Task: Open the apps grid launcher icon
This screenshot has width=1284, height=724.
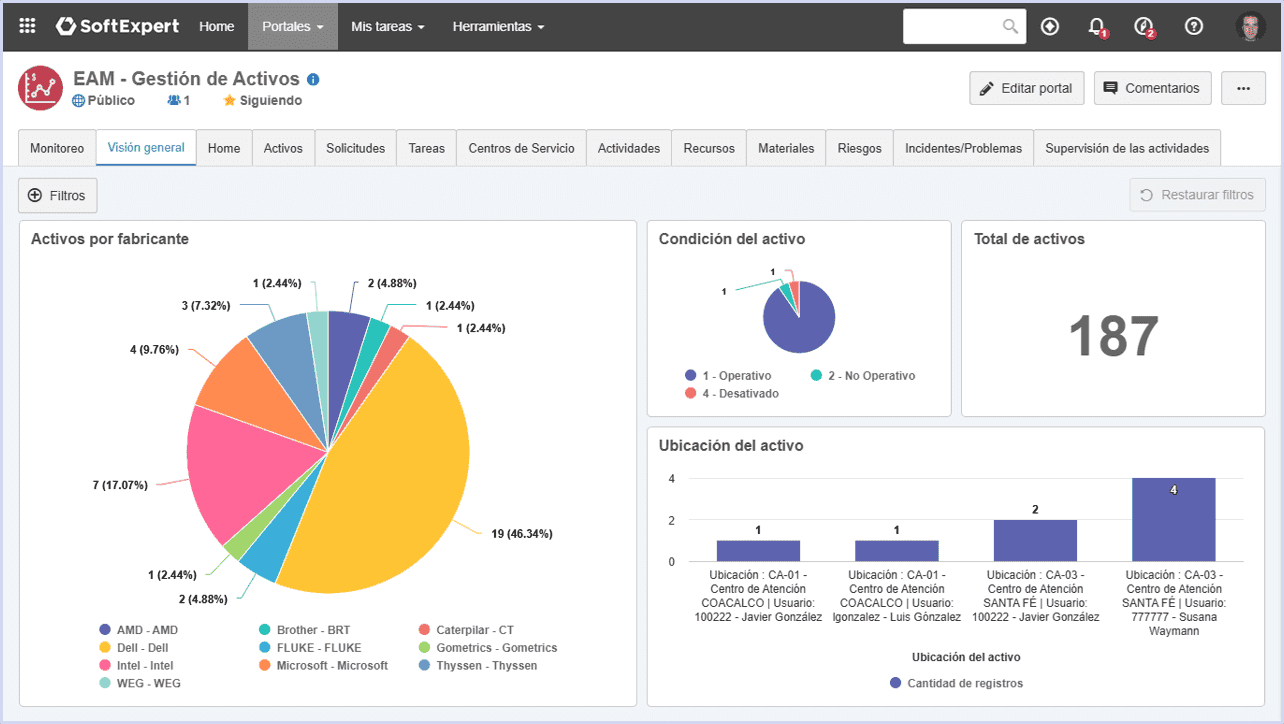Action: point(27,27)
